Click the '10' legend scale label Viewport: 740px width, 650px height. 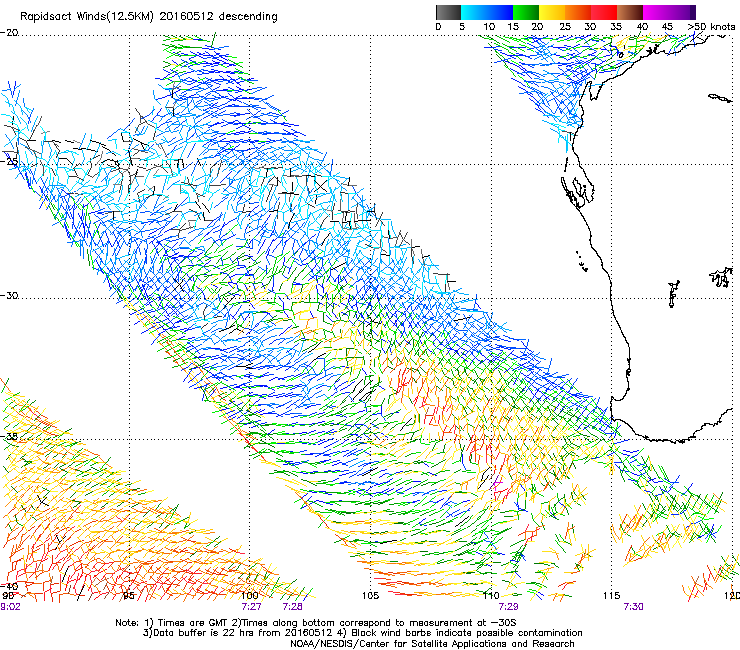coord(489,27)
